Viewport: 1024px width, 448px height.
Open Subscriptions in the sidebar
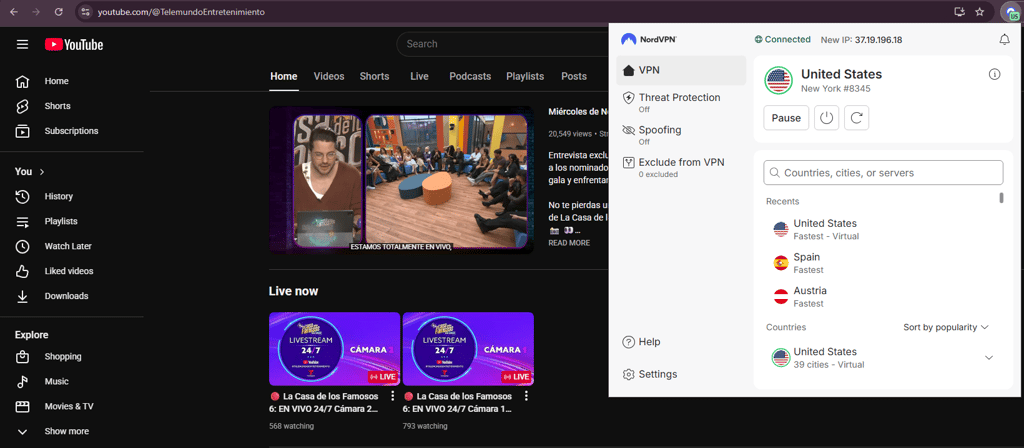72,131
